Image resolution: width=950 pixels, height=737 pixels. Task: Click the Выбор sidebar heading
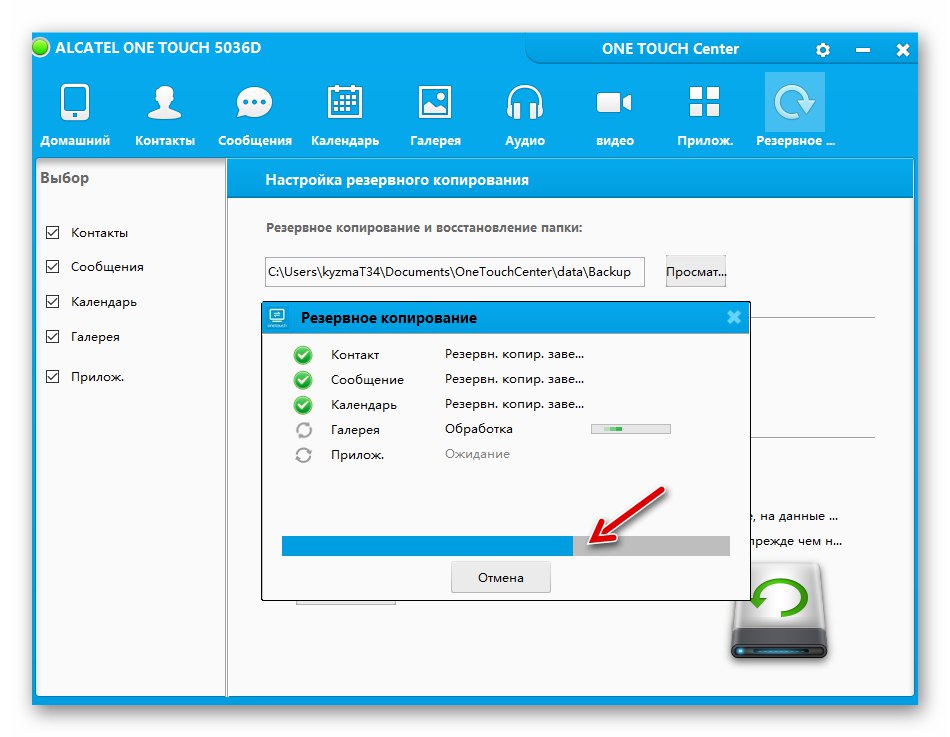pos(64,178)
